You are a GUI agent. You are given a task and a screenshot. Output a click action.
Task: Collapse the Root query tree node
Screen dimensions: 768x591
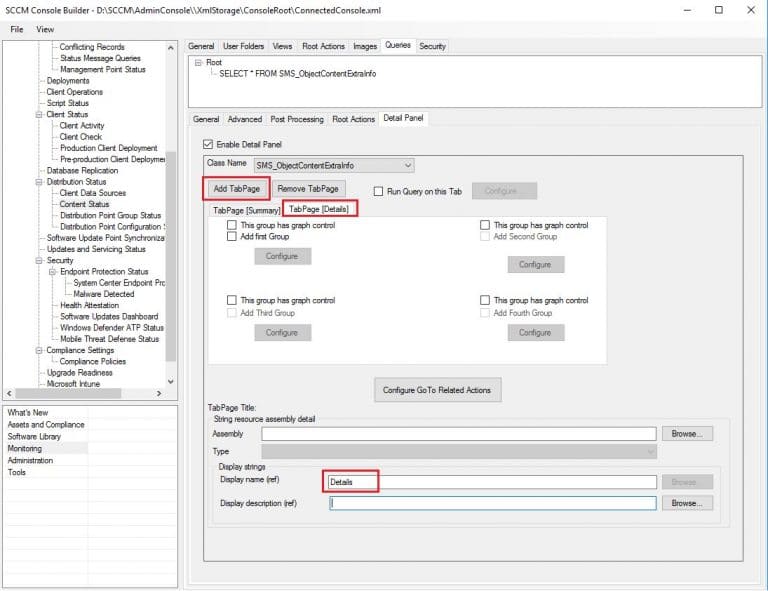197,62
